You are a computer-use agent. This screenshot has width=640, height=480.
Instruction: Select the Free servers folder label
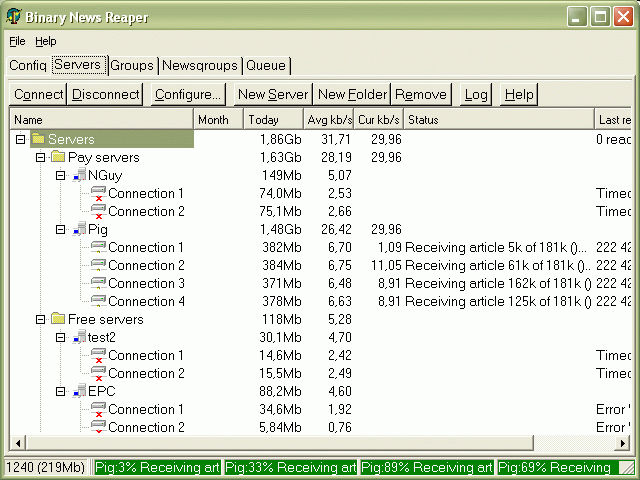[x=106, y=319]
